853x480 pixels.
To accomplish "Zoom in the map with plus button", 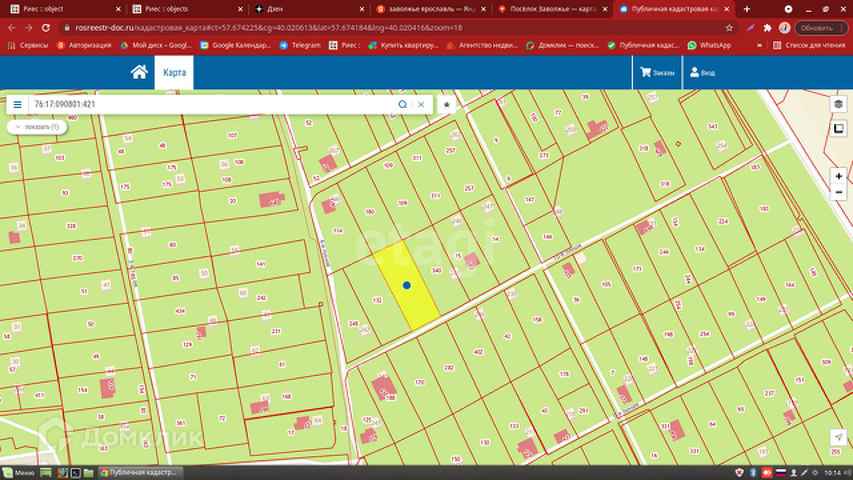I will [x=838, y=176].
